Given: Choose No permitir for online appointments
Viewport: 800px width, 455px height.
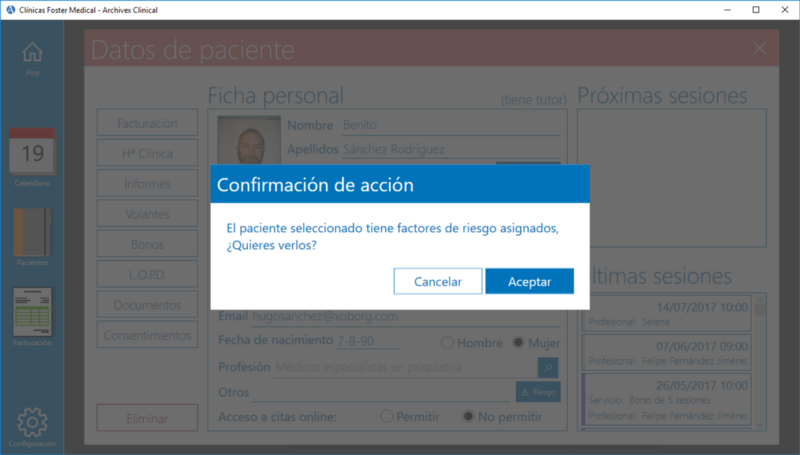Looking at the screenshot, I should pos(468,416).
